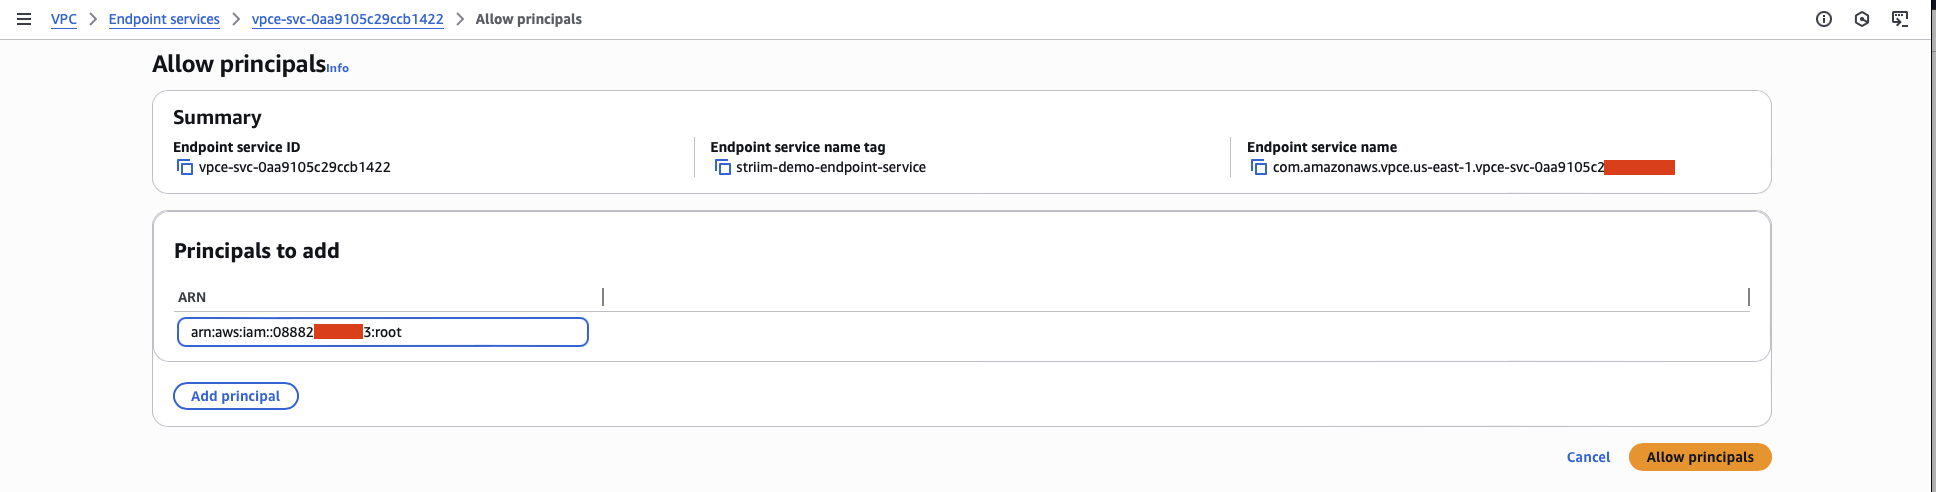Viewport: 1936px width, 492px height.
Task: Grab the ARN column resize divider
Action: click(603, 297)
